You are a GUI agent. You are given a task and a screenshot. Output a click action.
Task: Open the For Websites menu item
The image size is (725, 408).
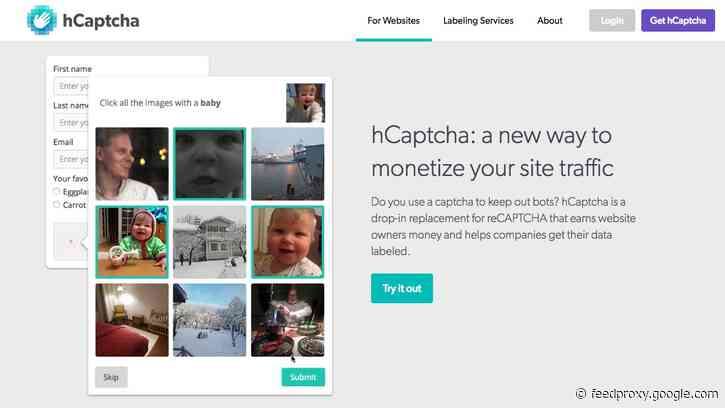(x=393, y=21)
